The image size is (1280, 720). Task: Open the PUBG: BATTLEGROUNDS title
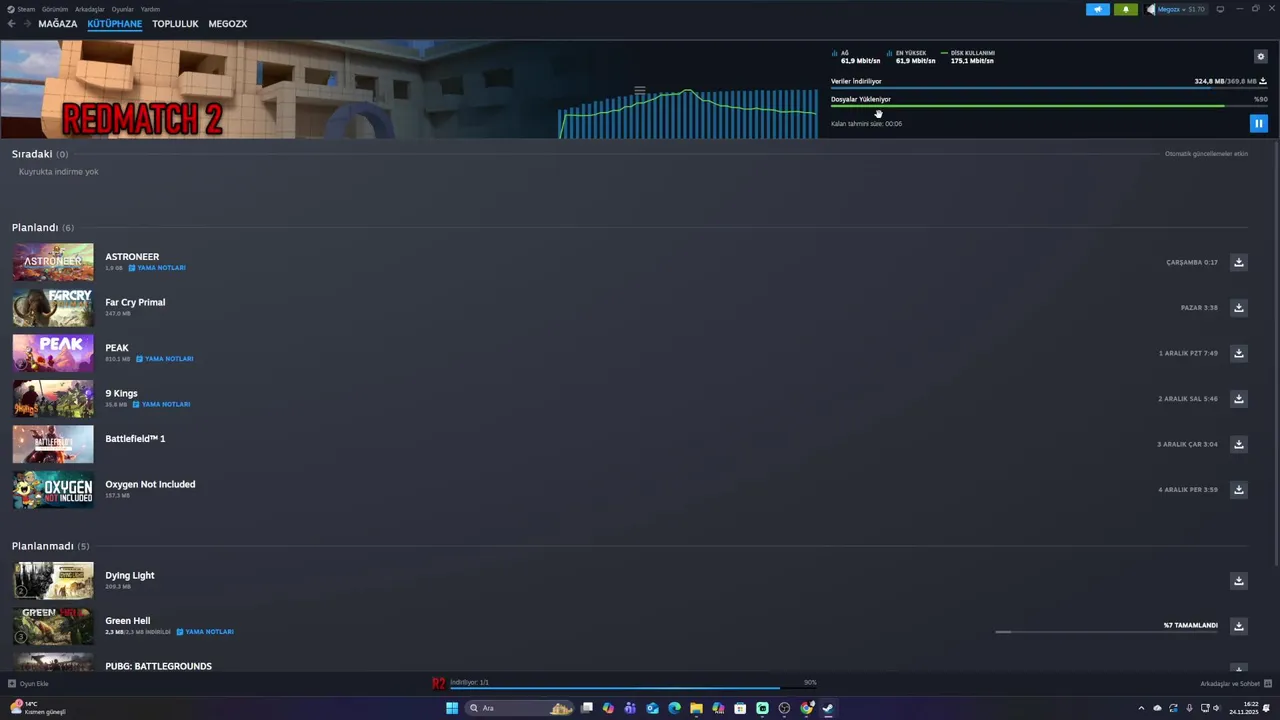click(x=158, y=666)
